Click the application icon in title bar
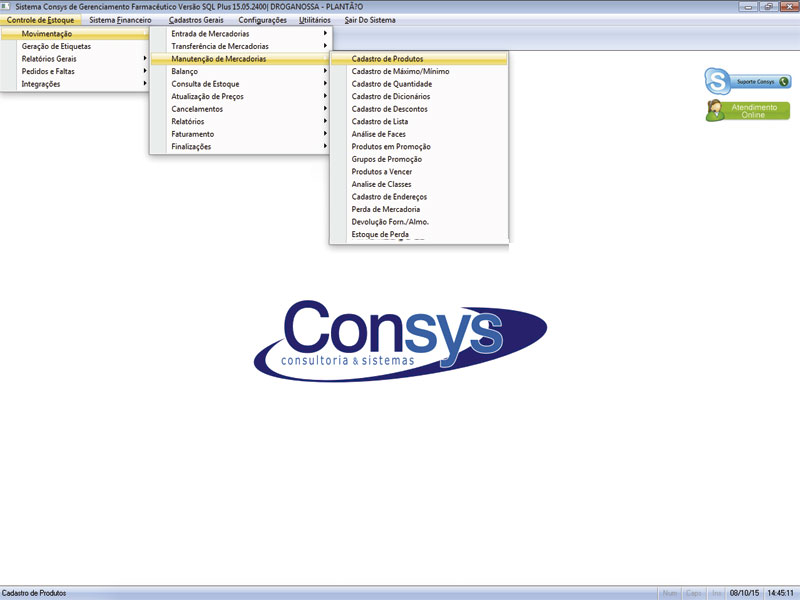The image size is (800, 600). (6, 6)
